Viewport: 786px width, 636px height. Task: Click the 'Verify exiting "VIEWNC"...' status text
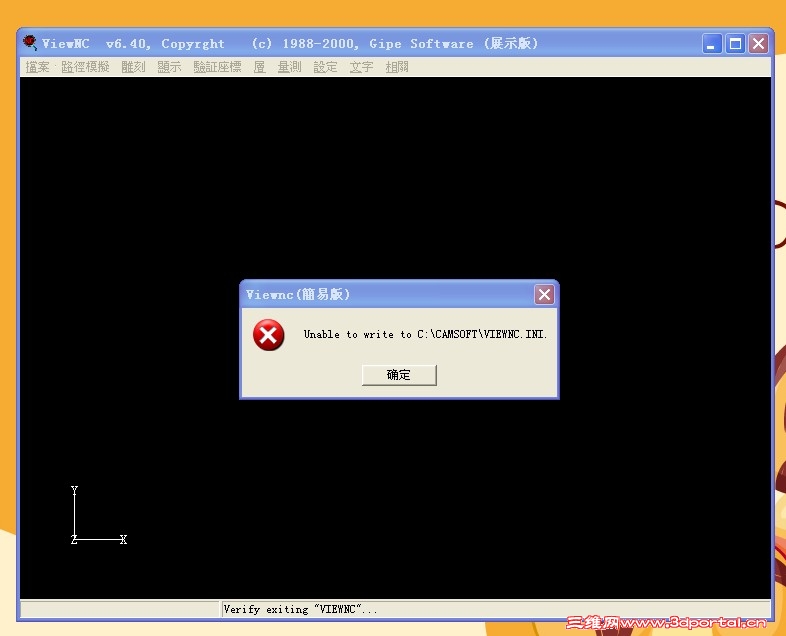300,609
